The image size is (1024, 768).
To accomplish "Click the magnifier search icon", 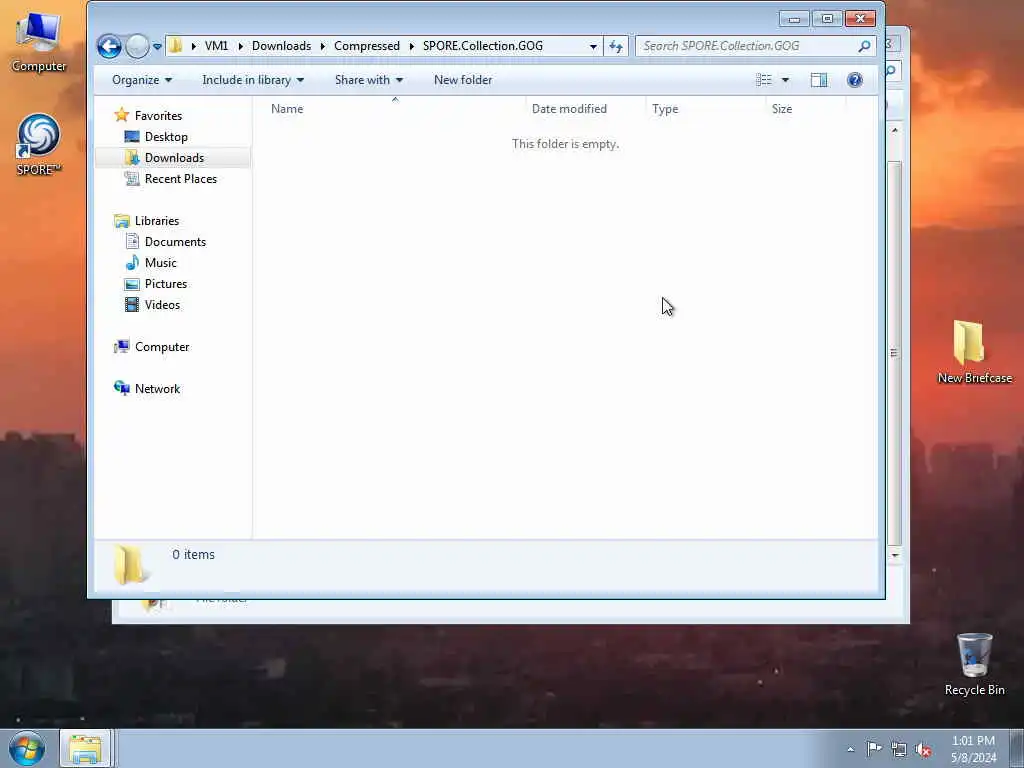I will (x=864, y=46).
